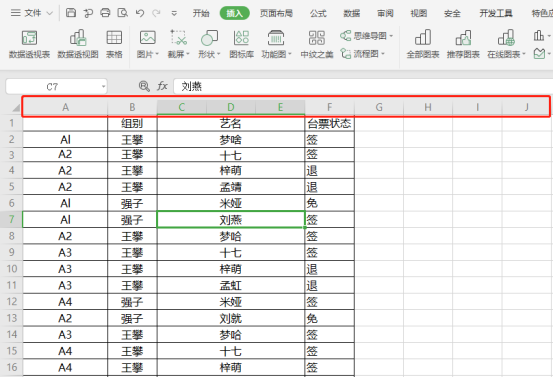The height and width of the screenshot is (378, 554).
Task: Switch to the 安全 tab
Action: (452, 13)
